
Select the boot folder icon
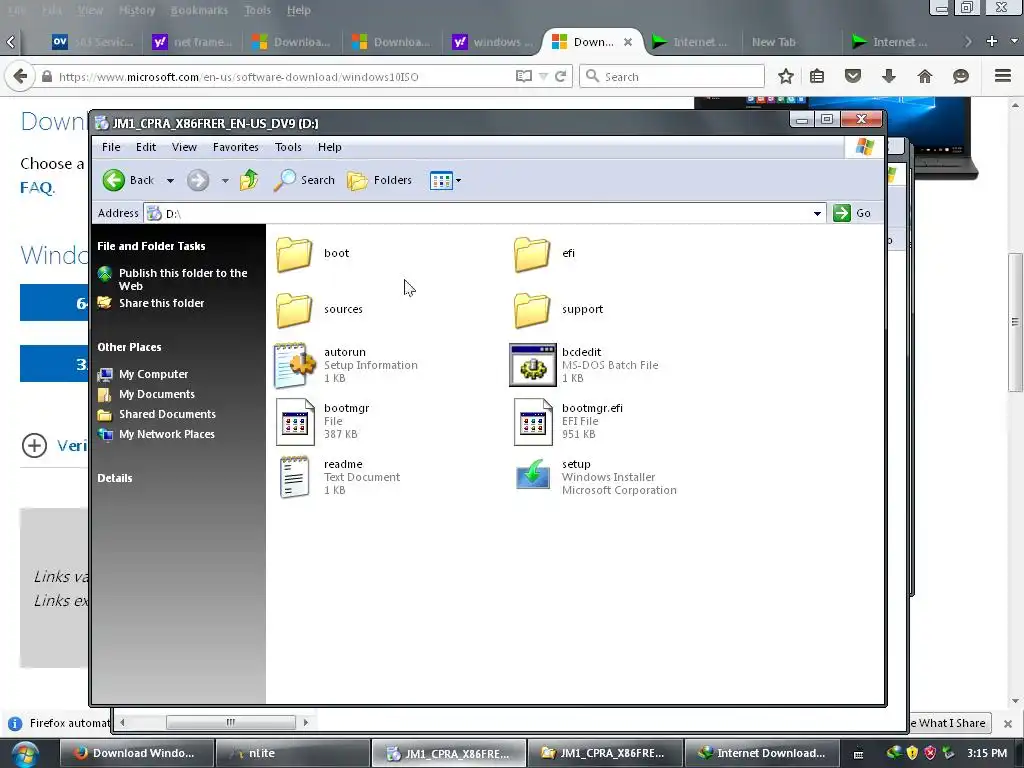[294, 254]
